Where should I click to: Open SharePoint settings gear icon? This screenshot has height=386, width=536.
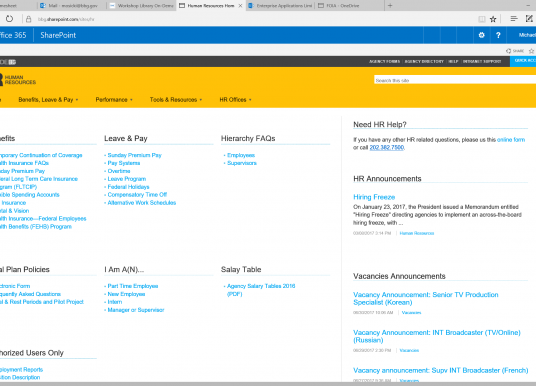pyautogui.click(x=482, y=35)
